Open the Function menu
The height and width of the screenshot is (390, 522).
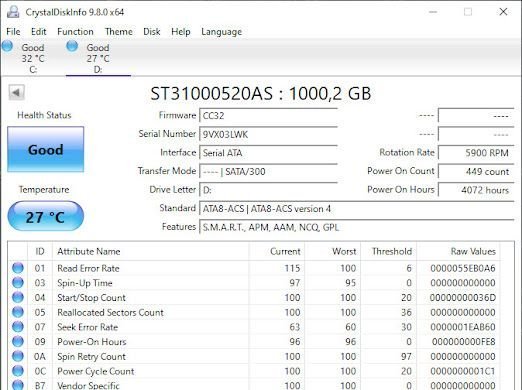click(75, 32)
